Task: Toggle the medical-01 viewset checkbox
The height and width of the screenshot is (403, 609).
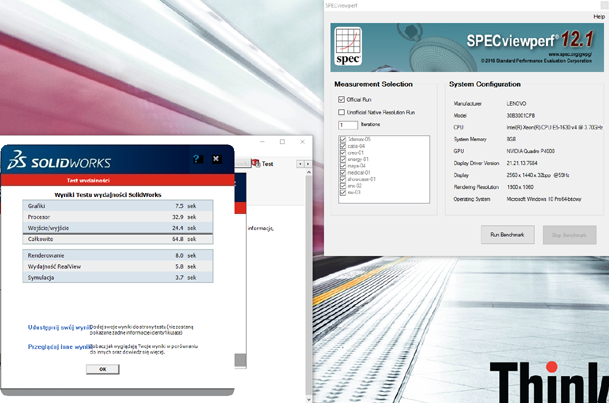Action: coord(343,172)
